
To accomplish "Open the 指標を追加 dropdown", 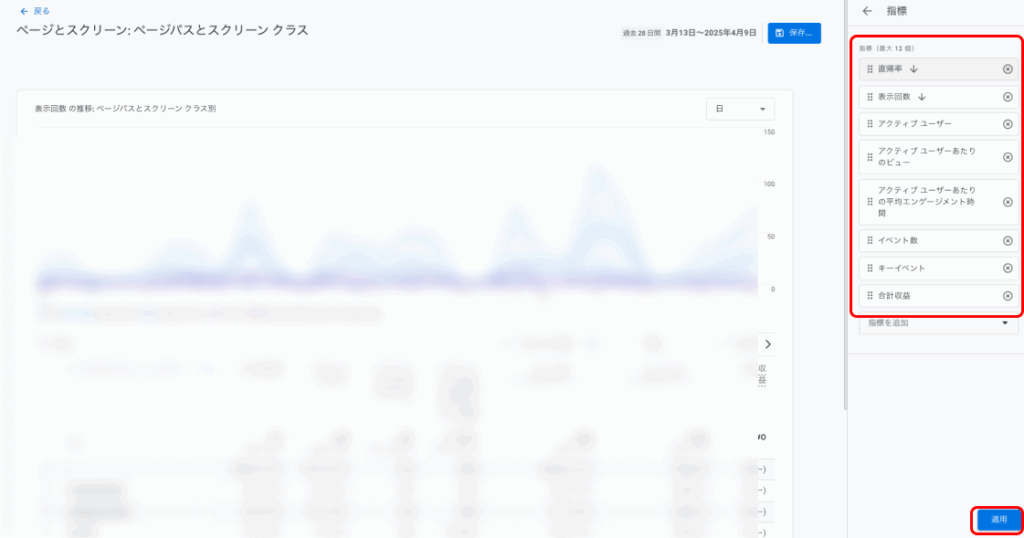I will pos(938,324).
